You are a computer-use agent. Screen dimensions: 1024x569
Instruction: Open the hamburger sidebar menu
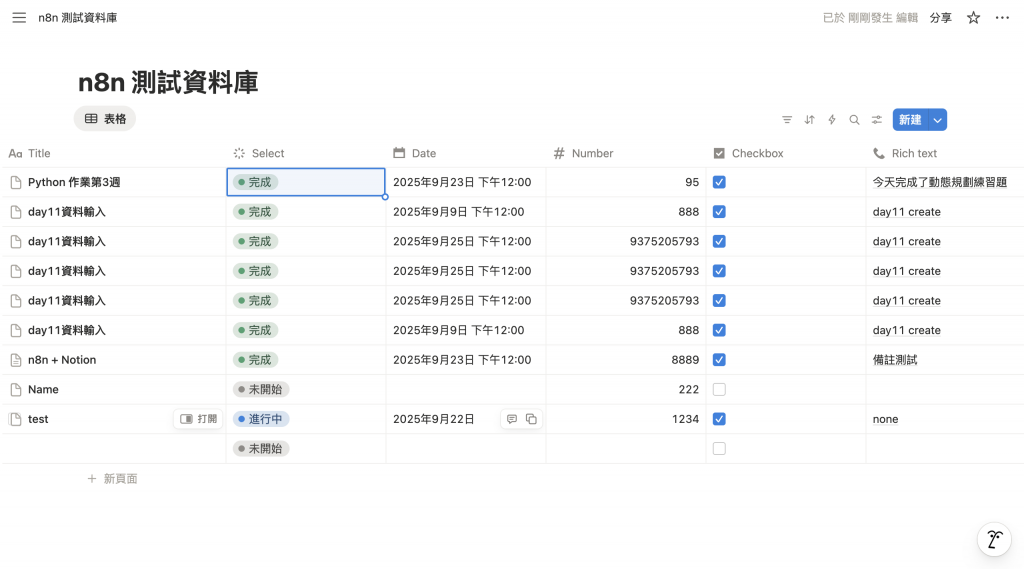(19, 18)
